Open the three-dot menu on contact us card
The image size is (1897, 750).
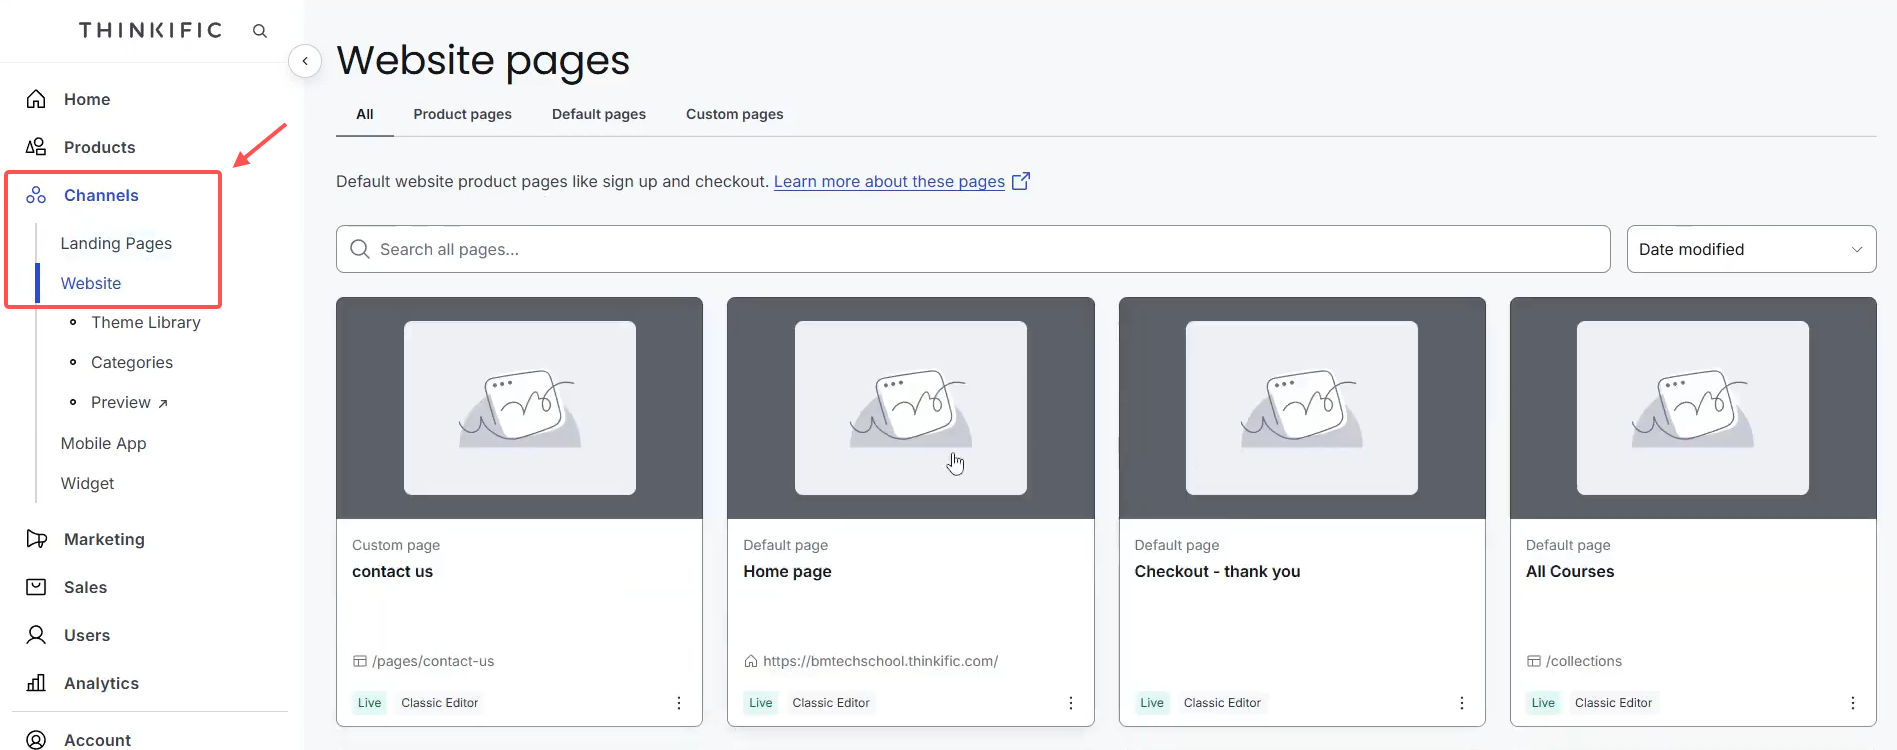(x=679, y=703)
